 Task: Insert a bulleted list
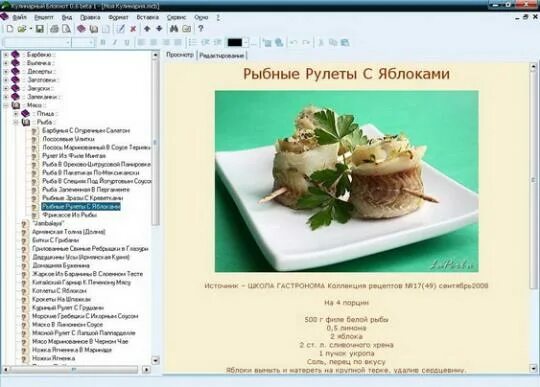[x=193, y=42]
